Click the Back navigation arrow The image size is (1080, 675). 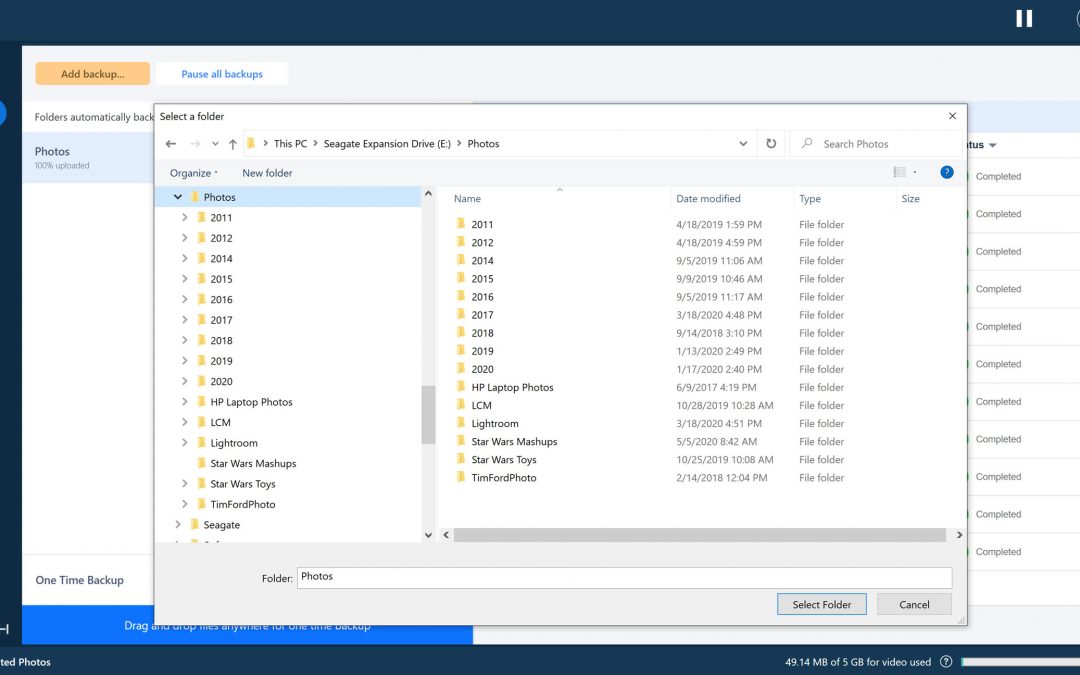(171, 144)
